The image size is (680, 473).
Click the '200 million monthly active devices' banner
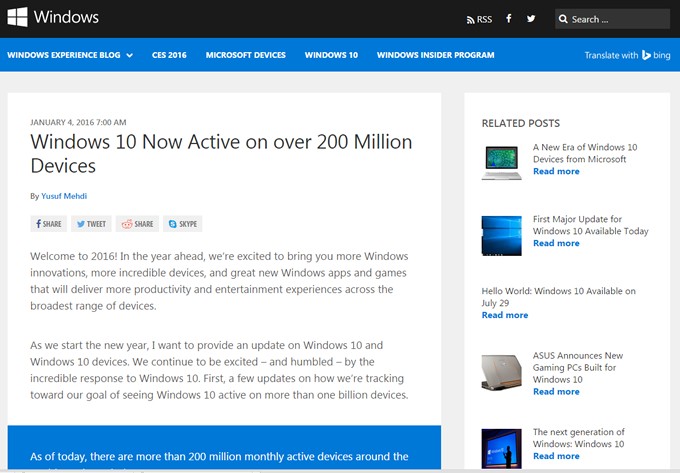click(224, 447)
